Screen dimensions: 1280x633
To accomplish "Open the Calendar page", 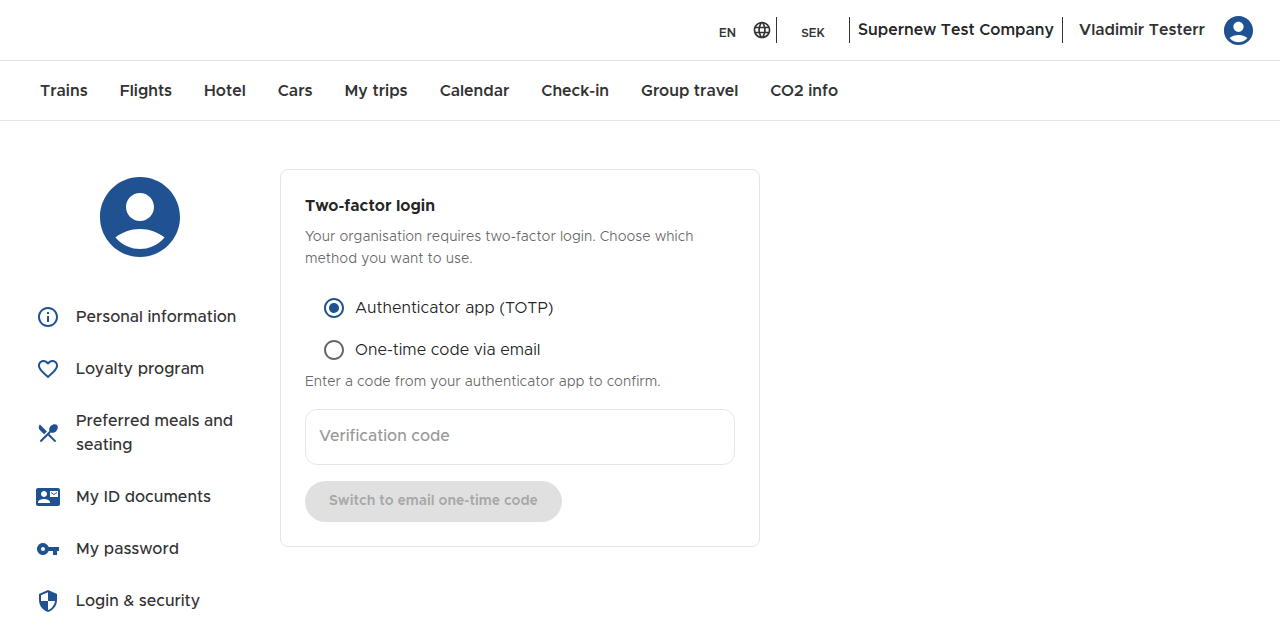I will tap(475, 91).
